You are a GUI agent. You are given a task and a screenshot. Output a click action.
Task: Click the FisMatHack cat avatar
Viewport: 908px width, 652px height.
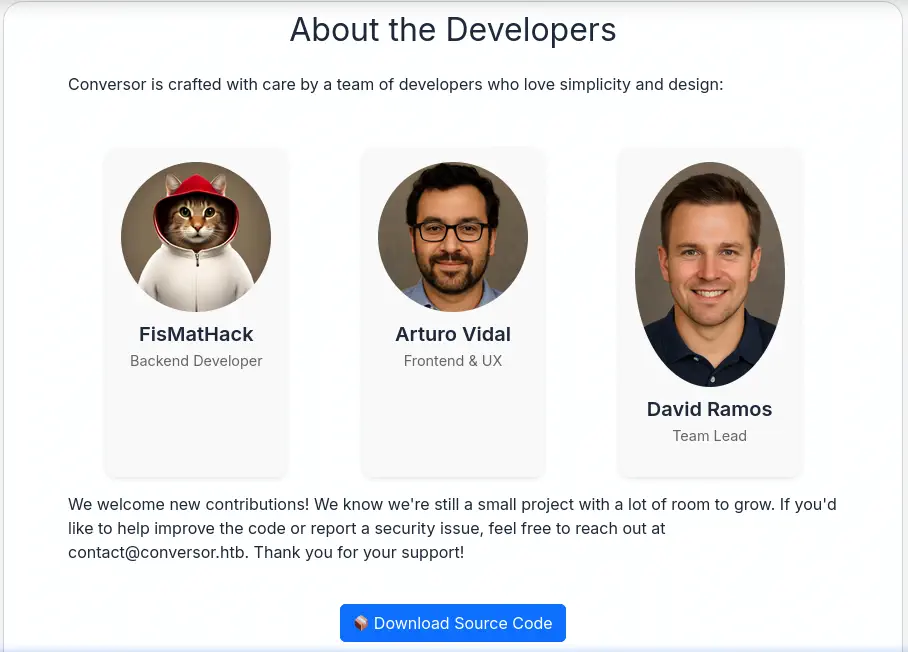click(x=196, y=237)
